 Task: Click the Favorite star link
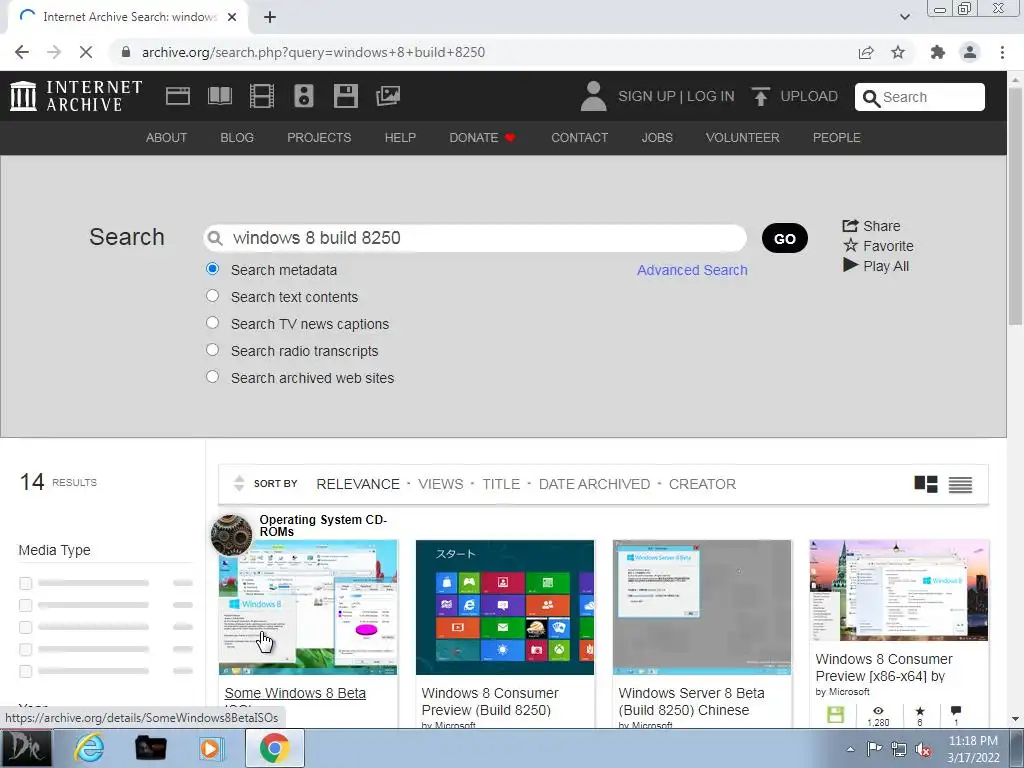click(878, 246)
